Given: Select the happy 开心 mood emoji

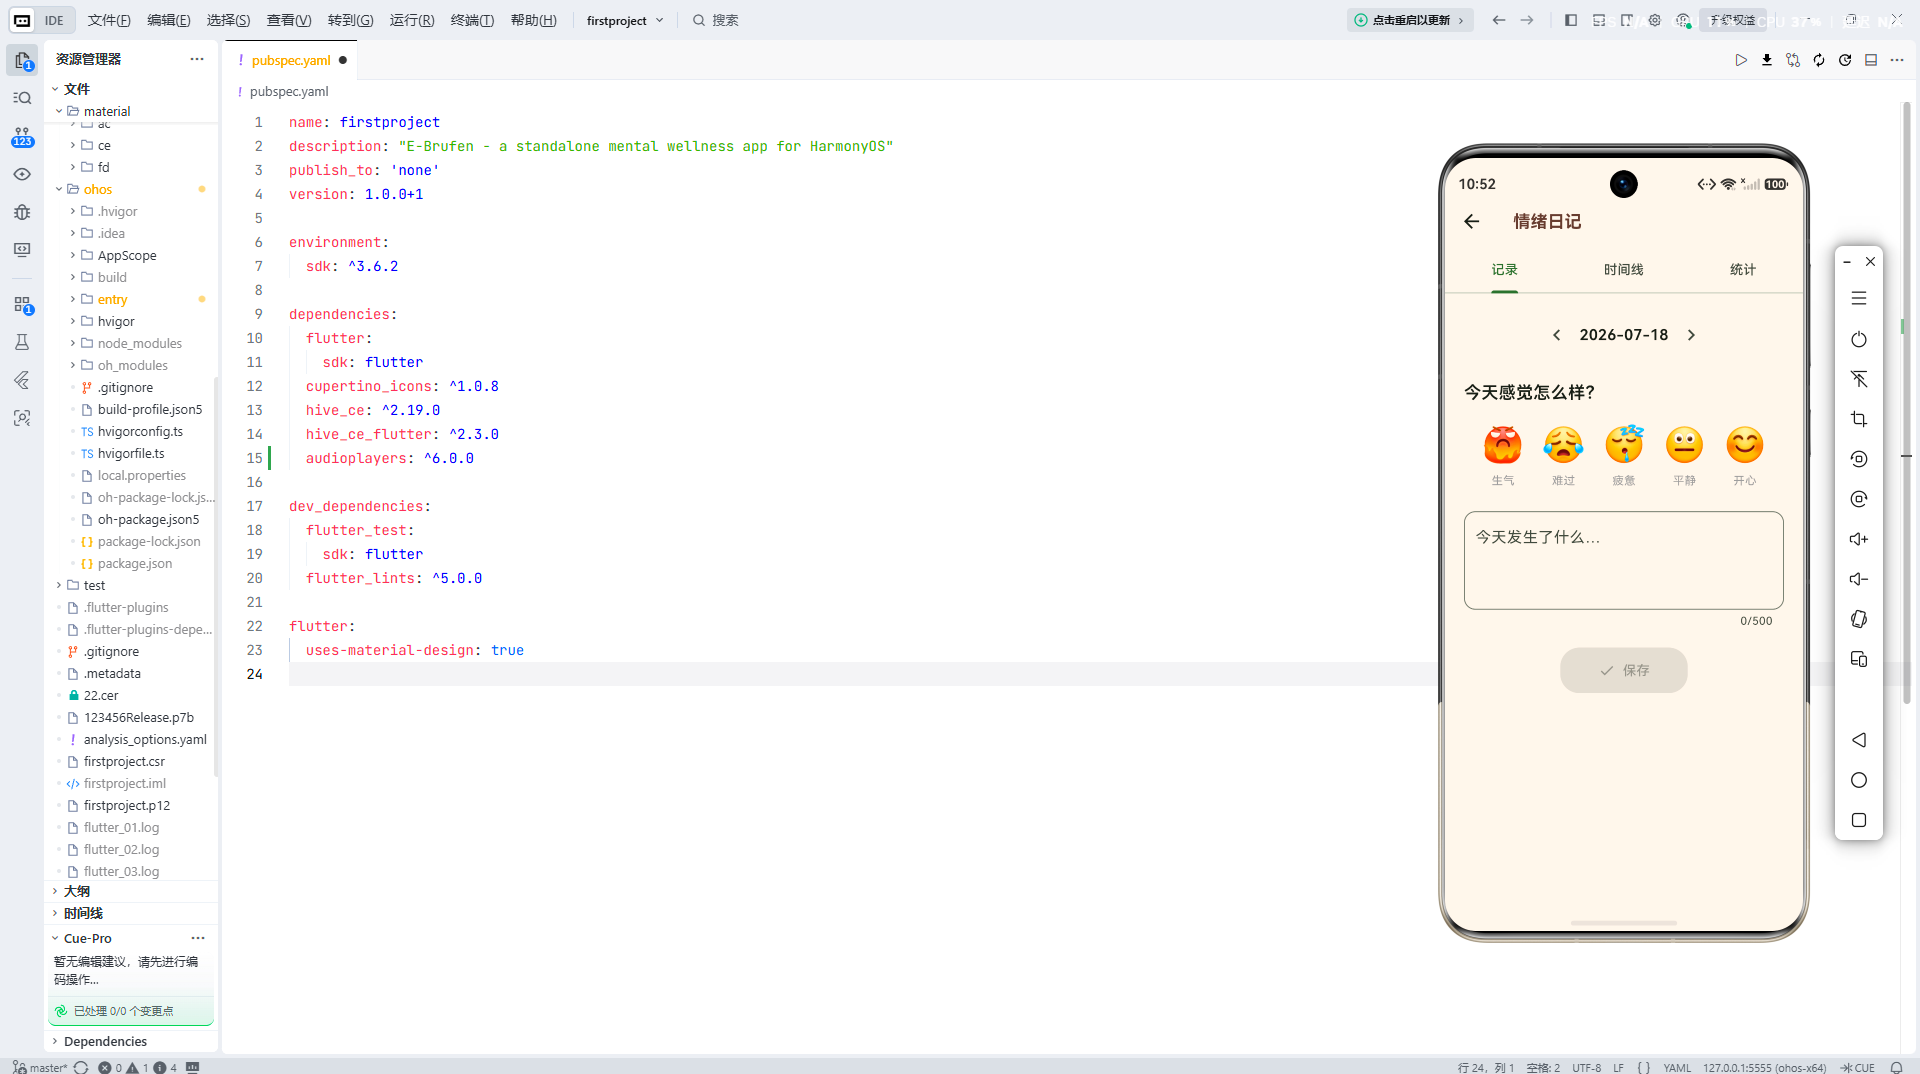Looking at the screenshot, I should (x=1745, y=445).
